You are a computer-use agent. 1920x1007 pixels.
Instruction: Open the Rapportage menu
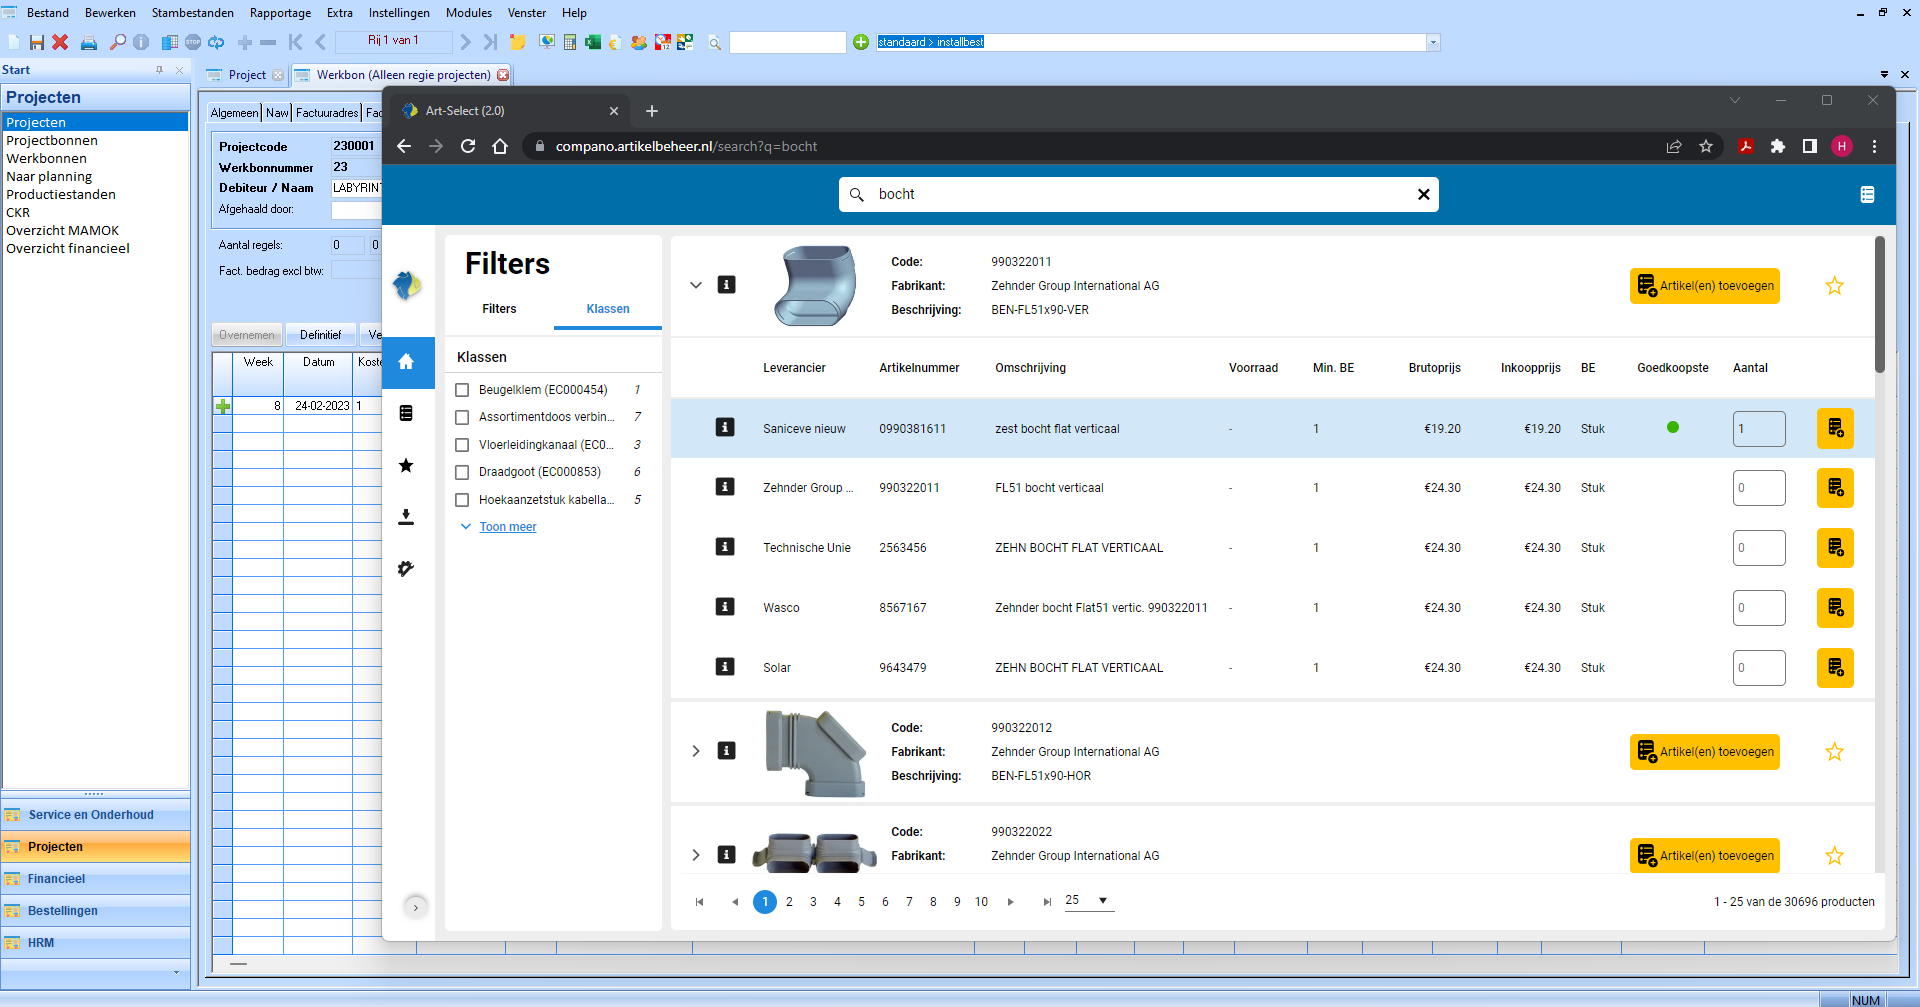point(280,13)
